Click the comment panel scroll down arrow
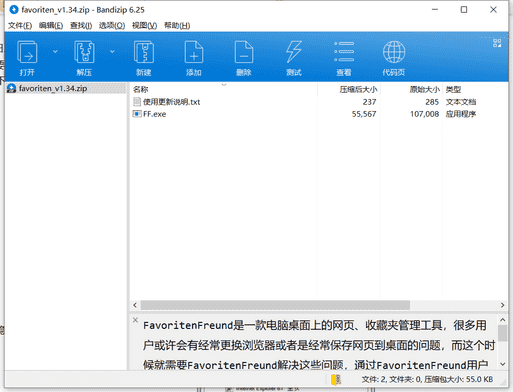The height and width of the screenshot is (392, 513). coord(503,364)
